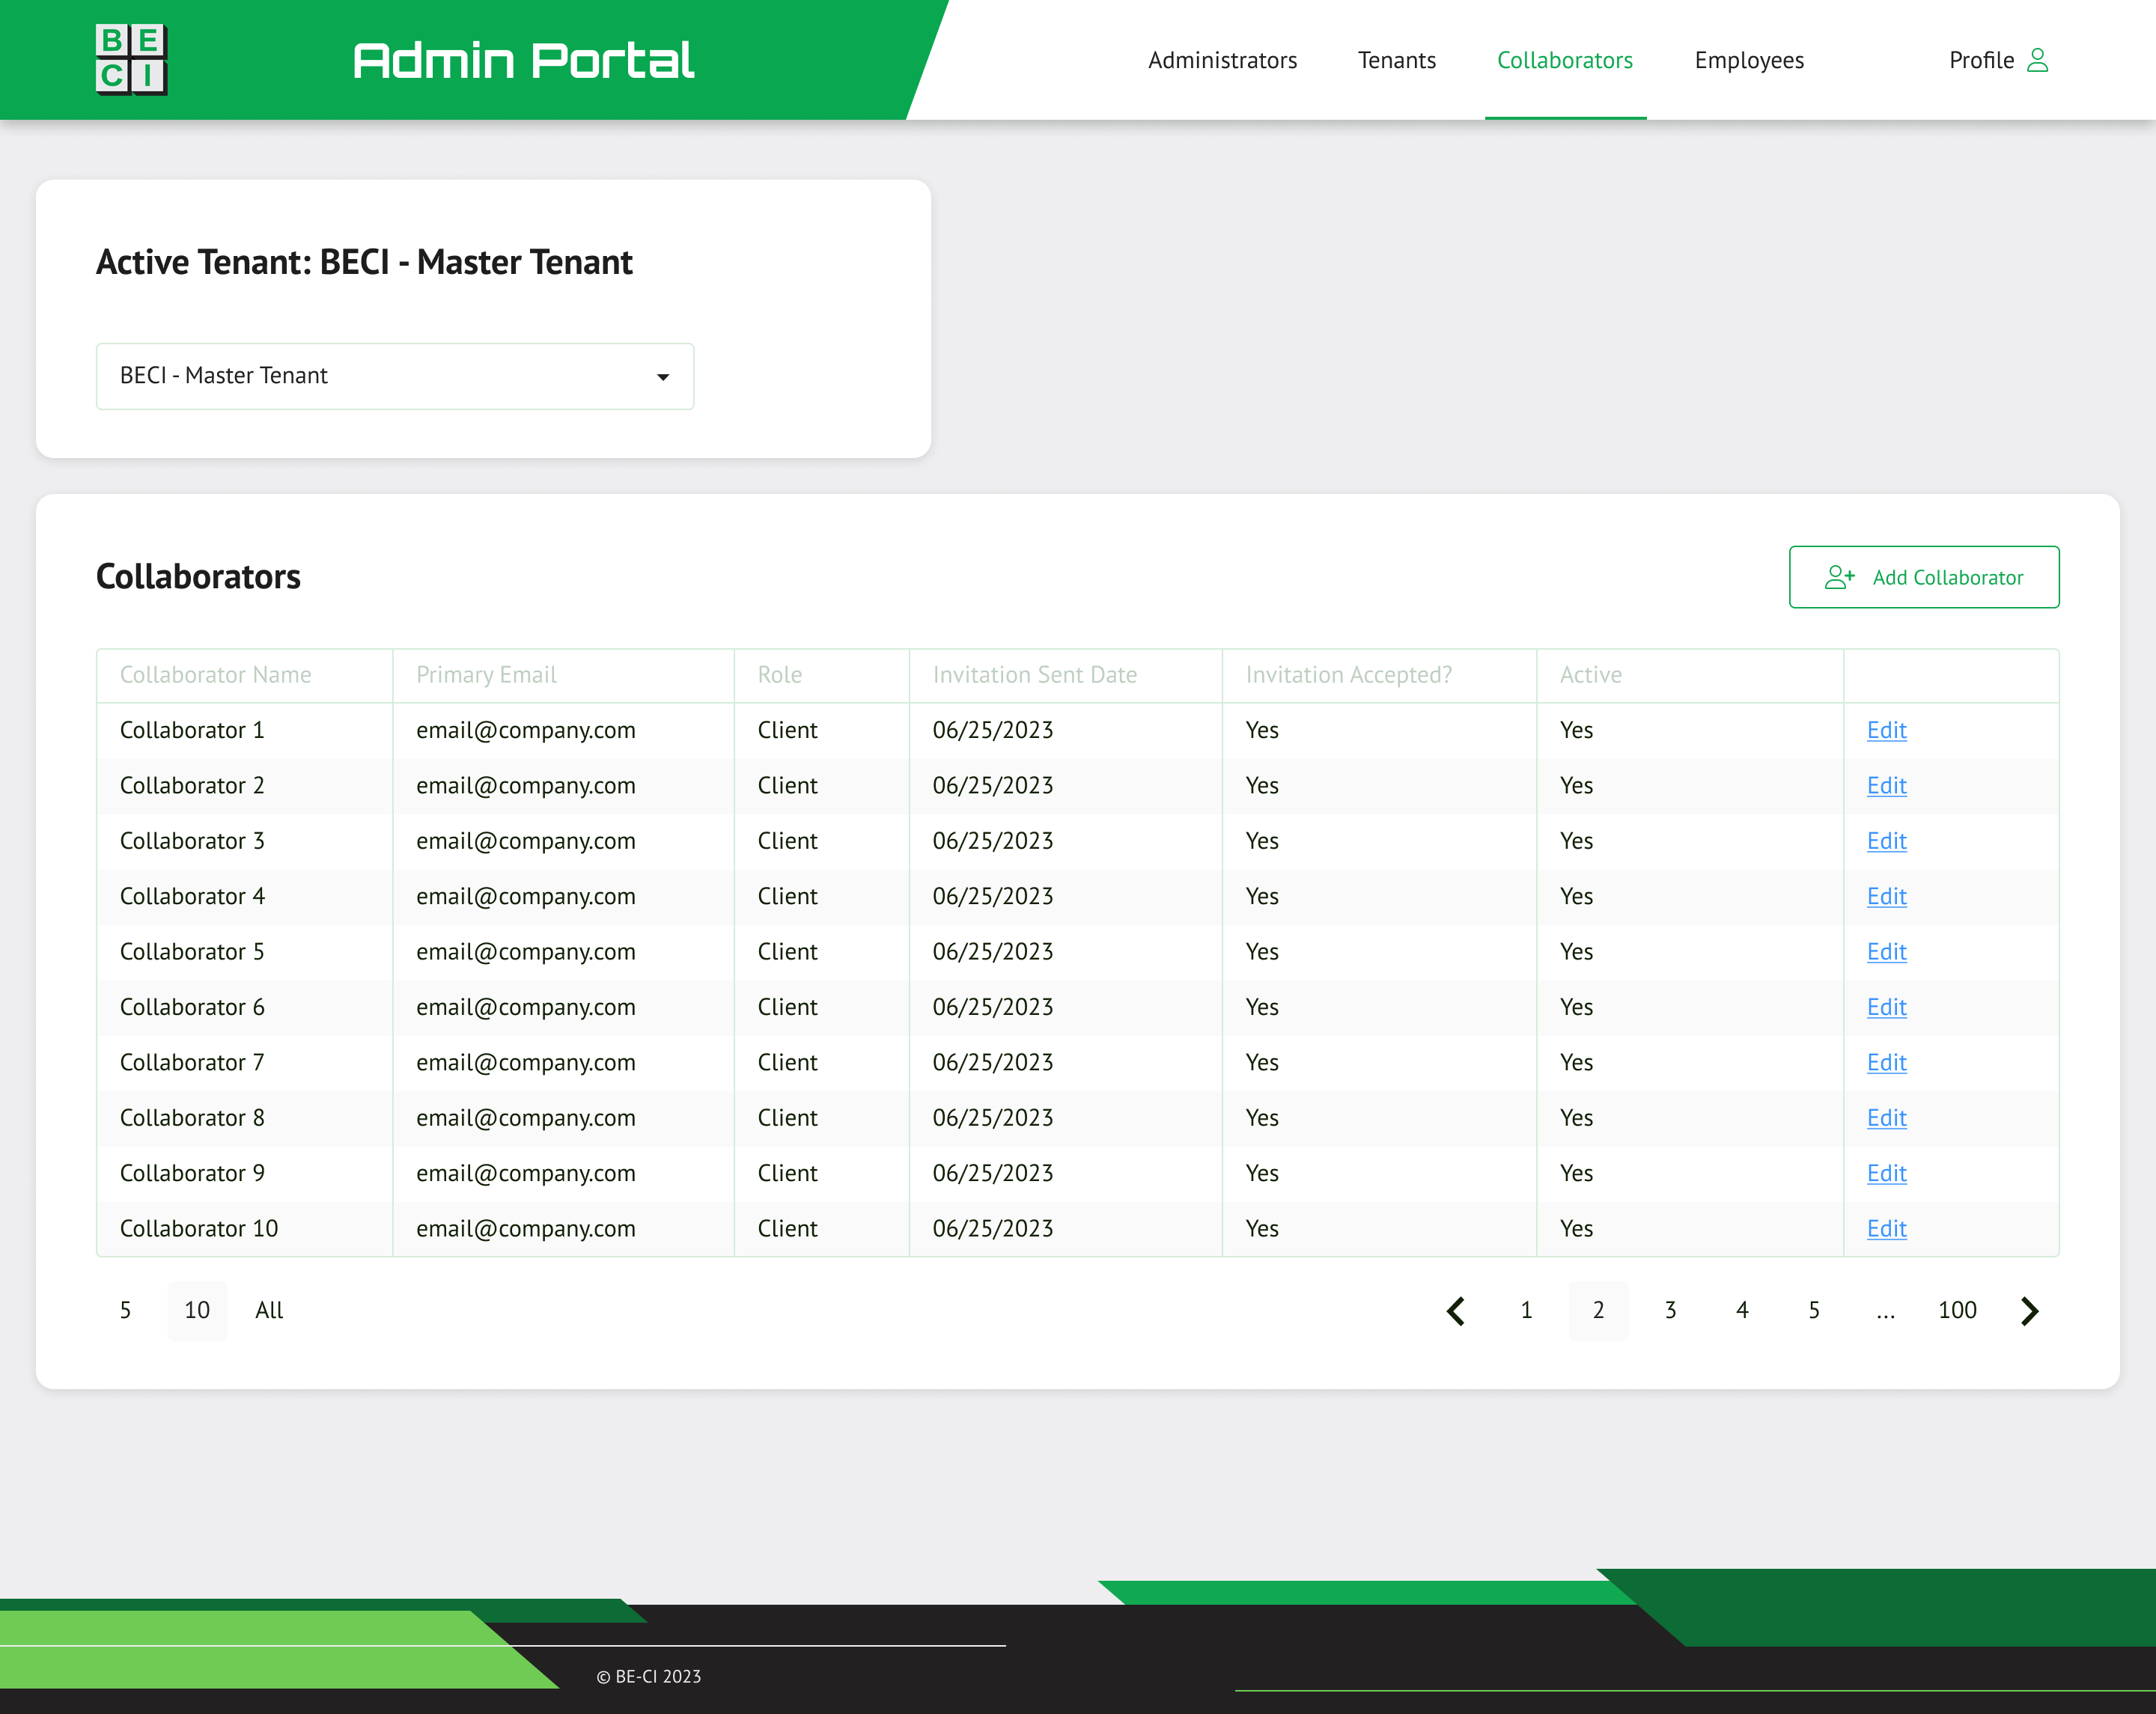This screenshot has height=1714, width=2156.
Task: Jump to page 100
Action: [x=1957, y=1310]
